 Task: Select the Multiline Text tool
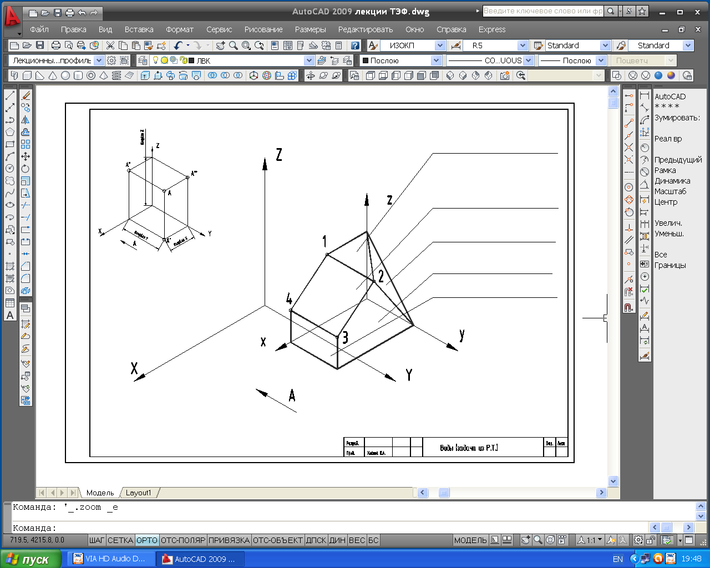tap(10, 315)
